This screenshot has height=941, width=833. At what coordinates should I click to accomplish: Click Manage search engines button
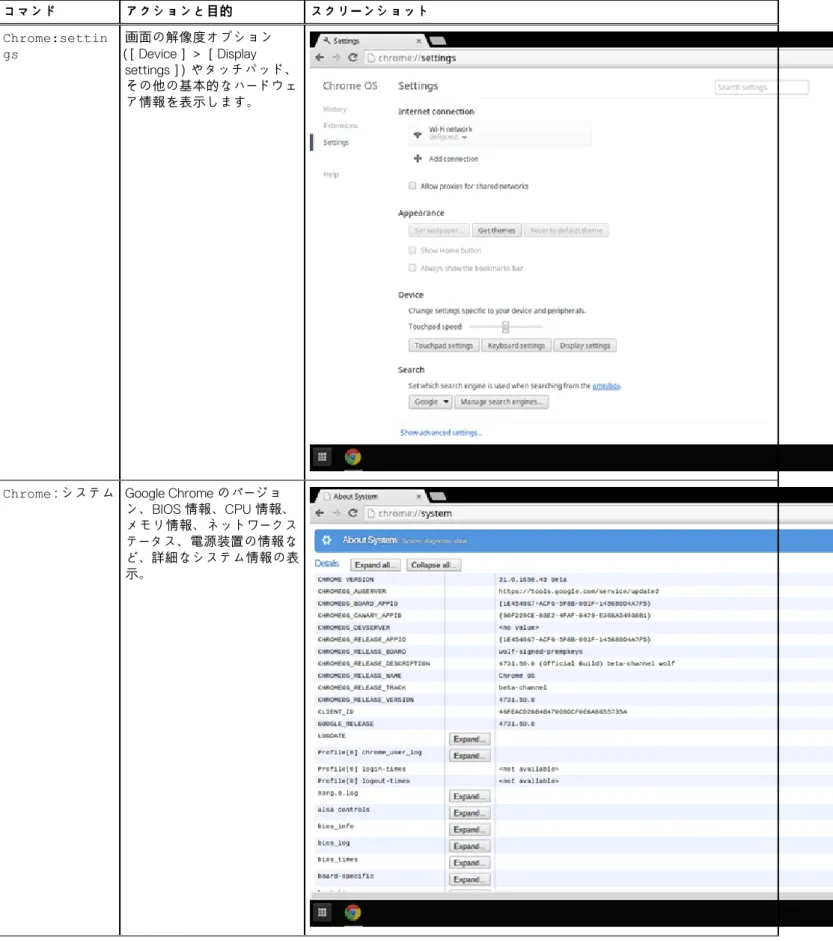tap(501, 402)
